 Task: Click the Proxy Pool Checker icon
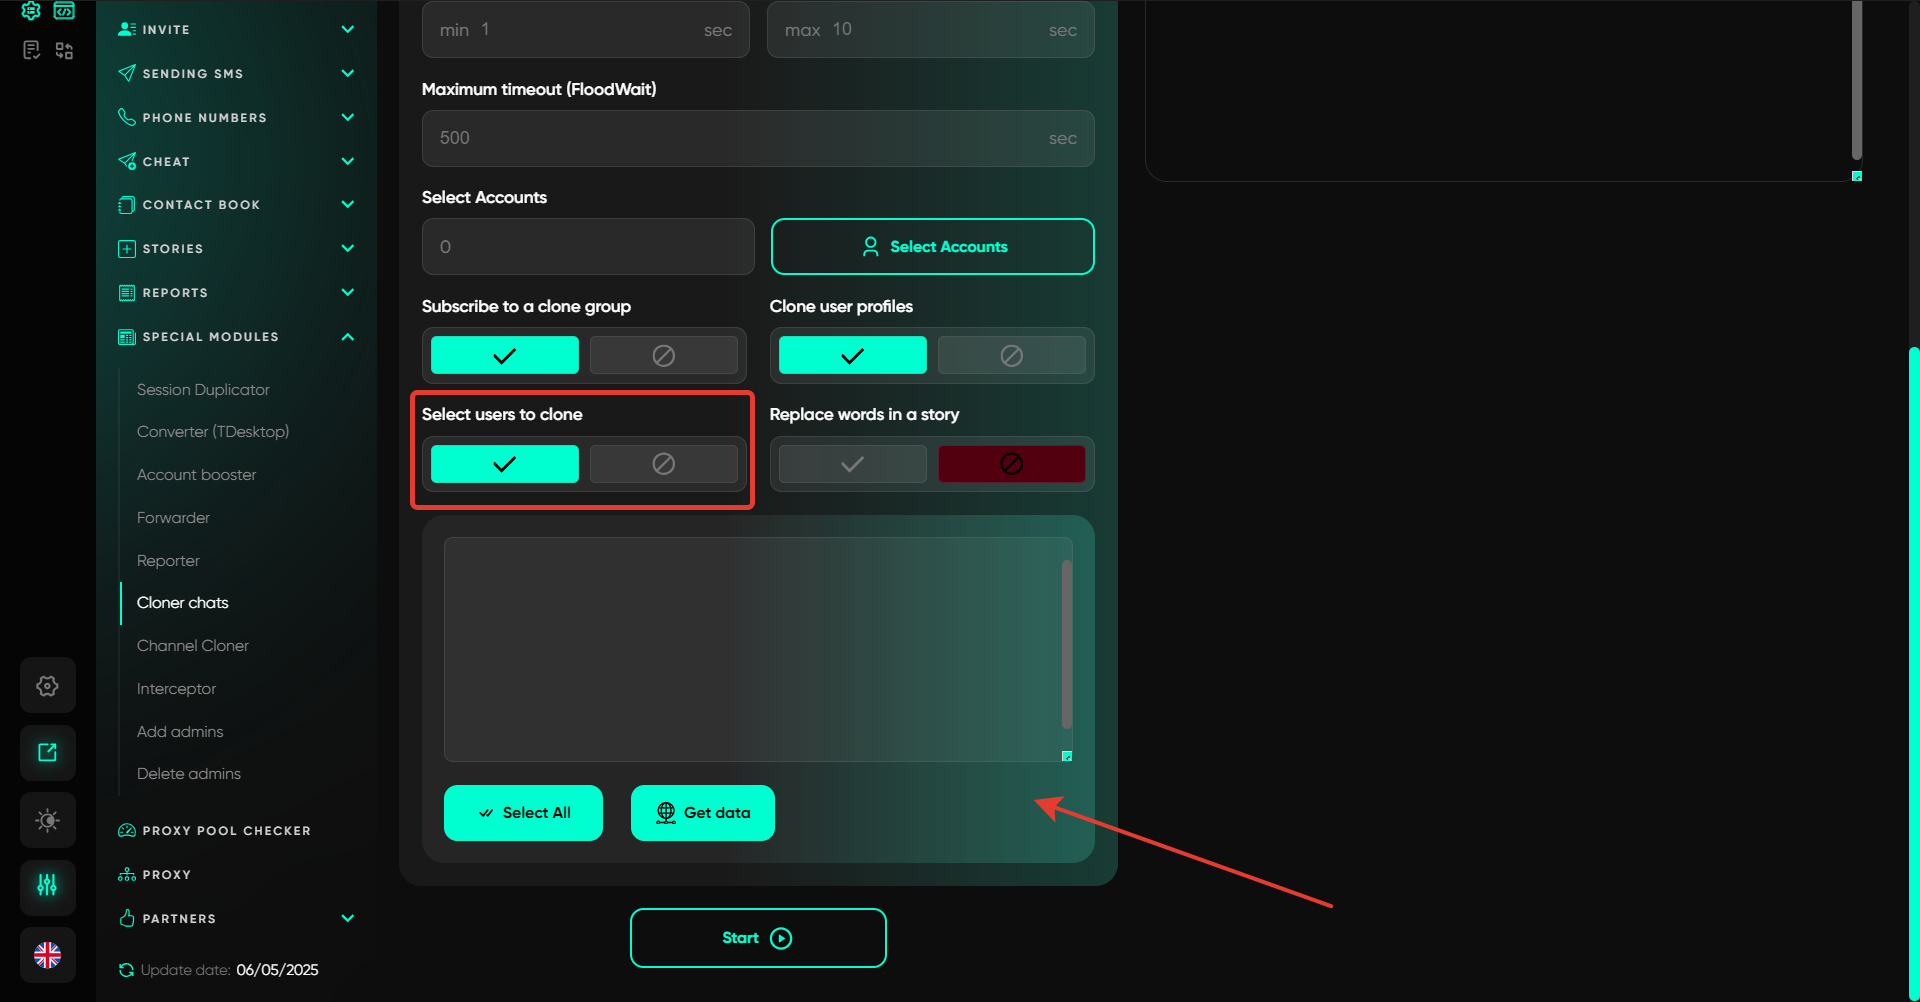(127, 831)
